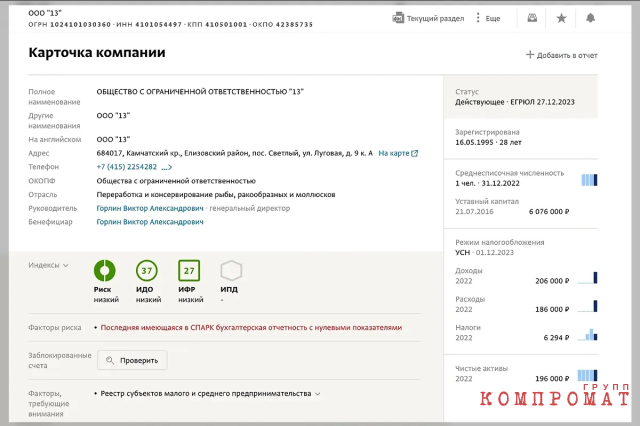This screenshot has width=640, height=426.
Task: Click the IPD hexagon index icon
Action: tap(231, 271)
